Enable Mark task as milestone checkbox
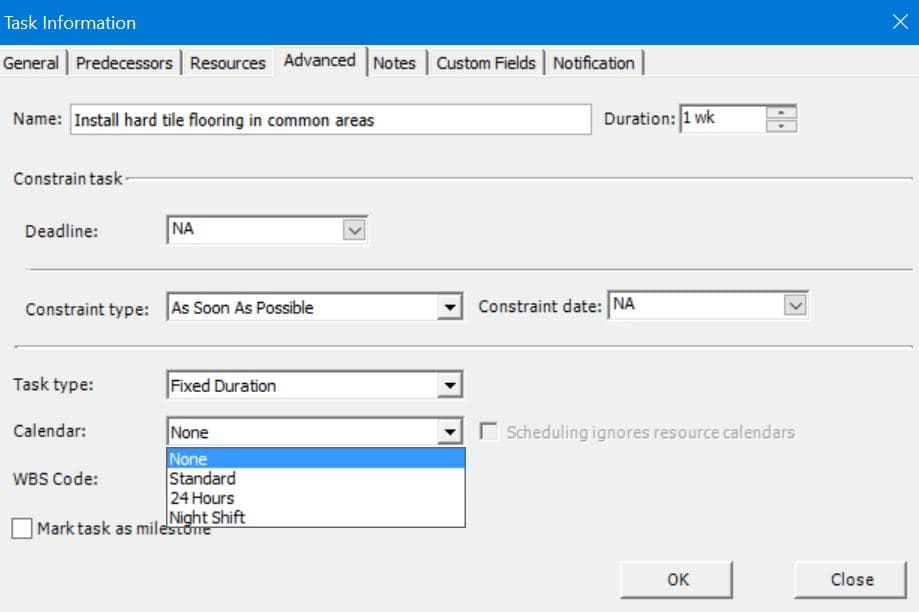 coord(22,529)
